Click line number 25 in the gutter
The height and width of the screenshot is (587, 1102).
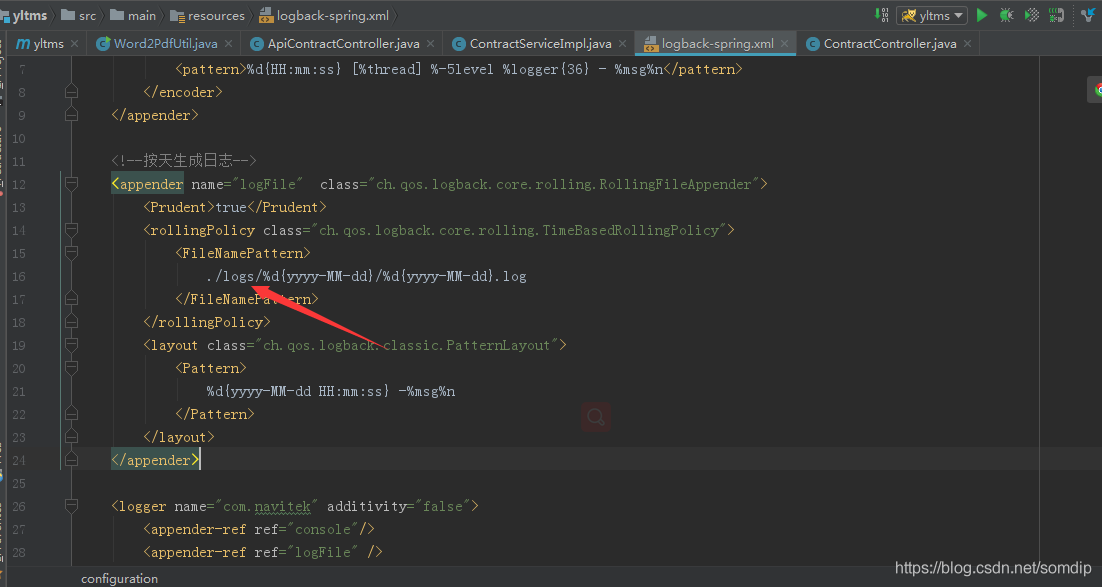click(19, 483)
